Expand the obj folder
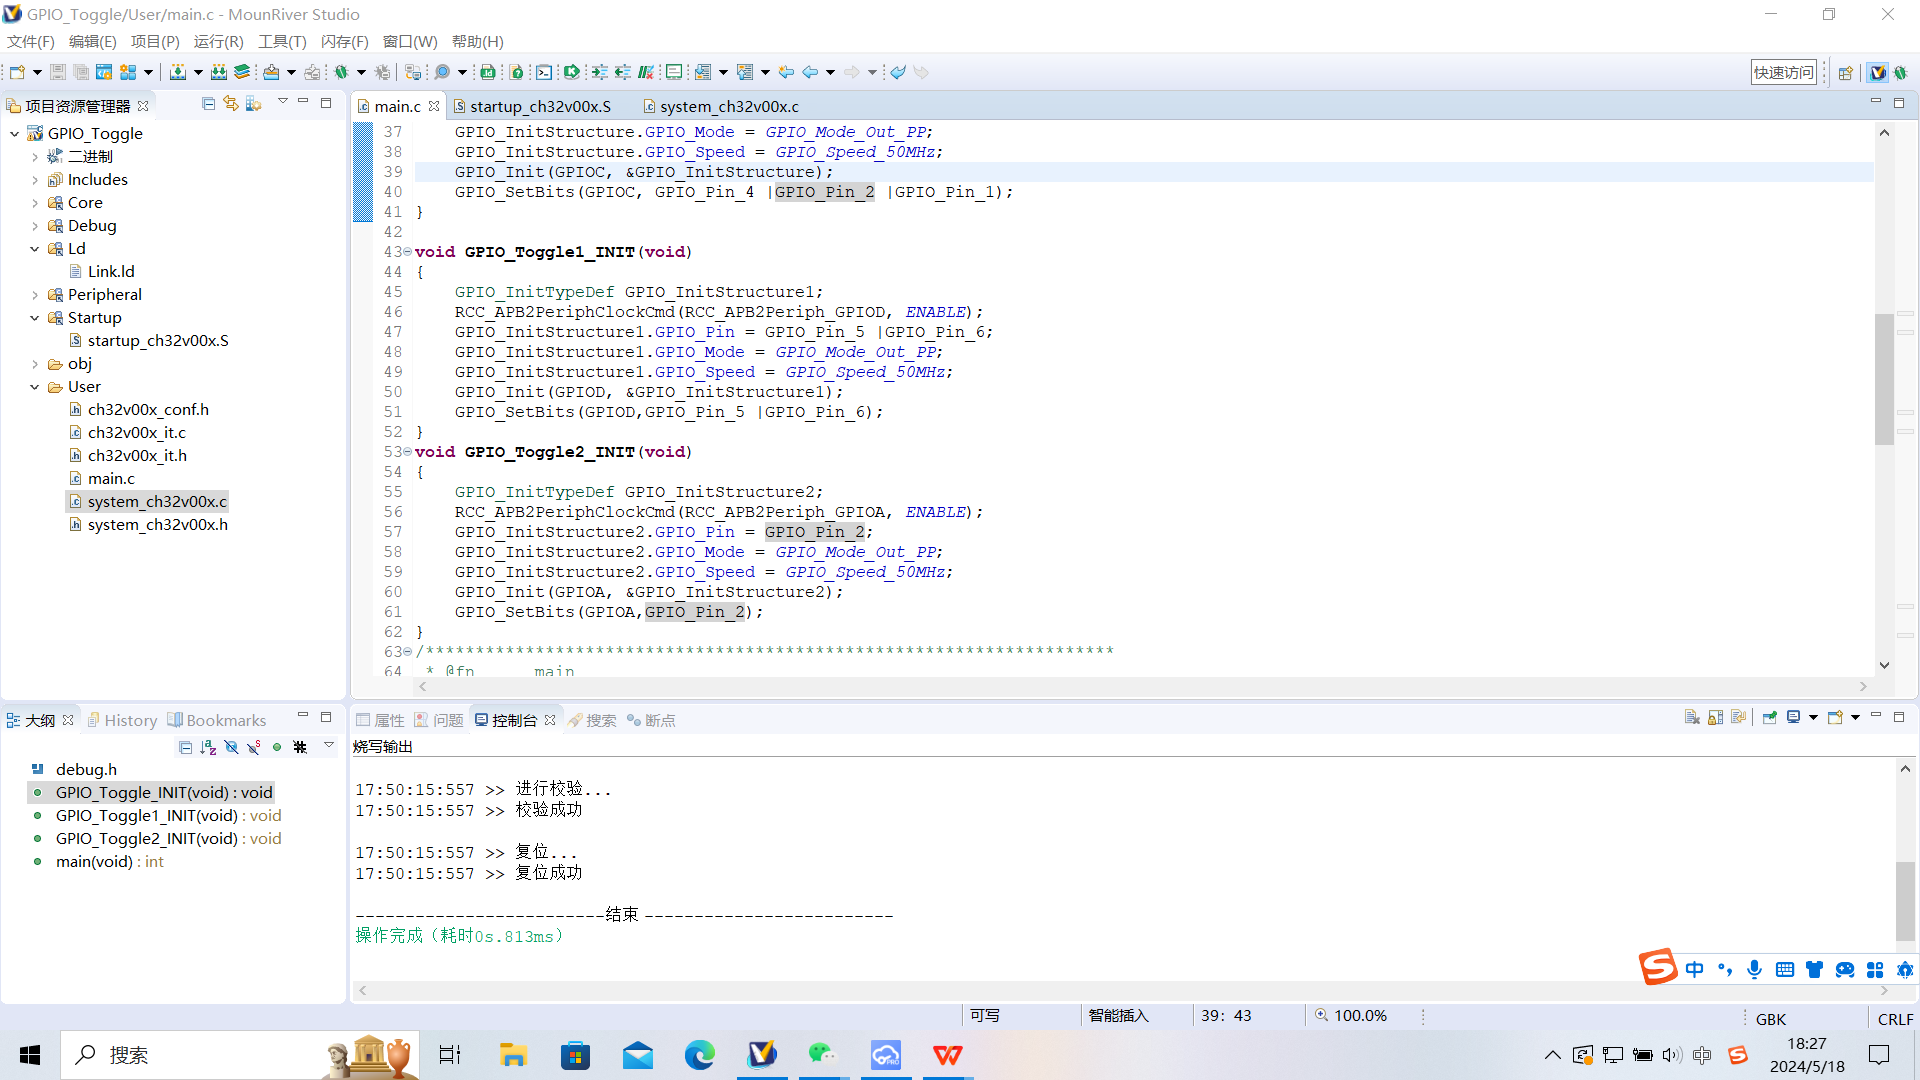 point(35,364)
